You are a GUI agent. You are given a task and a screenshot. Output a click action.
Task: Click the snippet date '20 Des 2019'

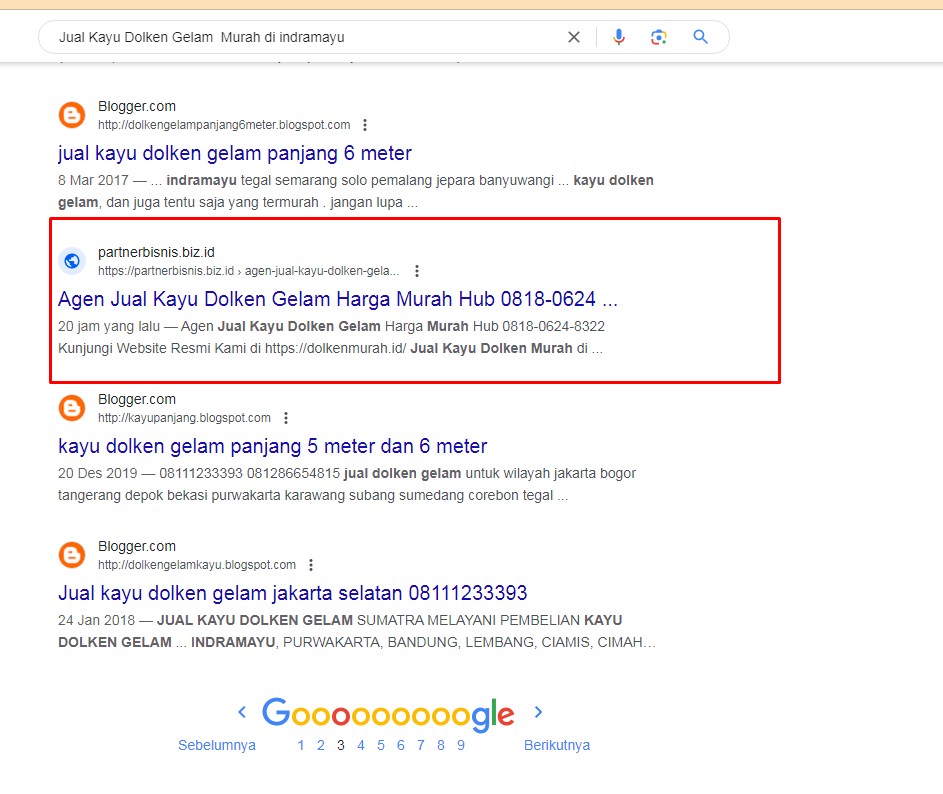(x=98, y=473)
